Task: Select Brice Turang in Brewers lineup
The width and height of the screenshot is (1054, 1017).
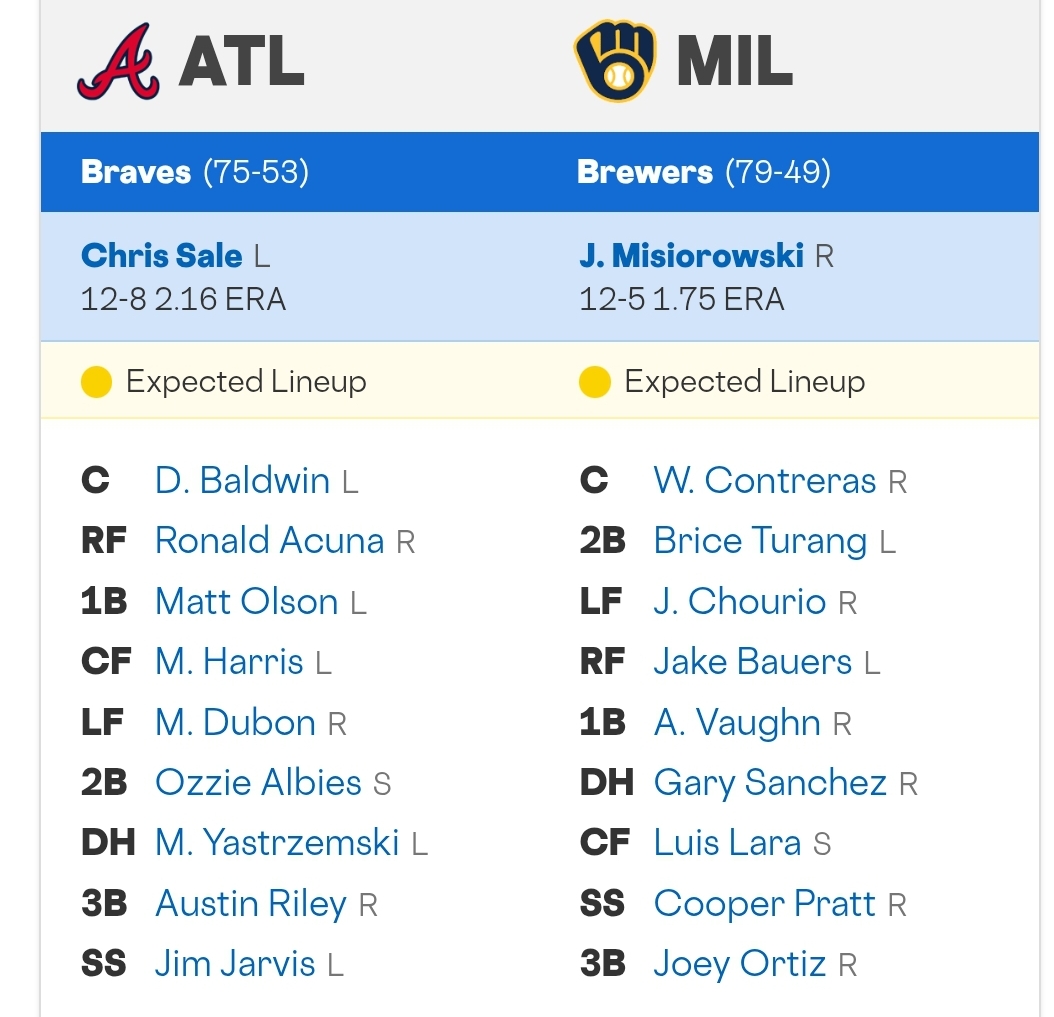Action: pos(760,541)
